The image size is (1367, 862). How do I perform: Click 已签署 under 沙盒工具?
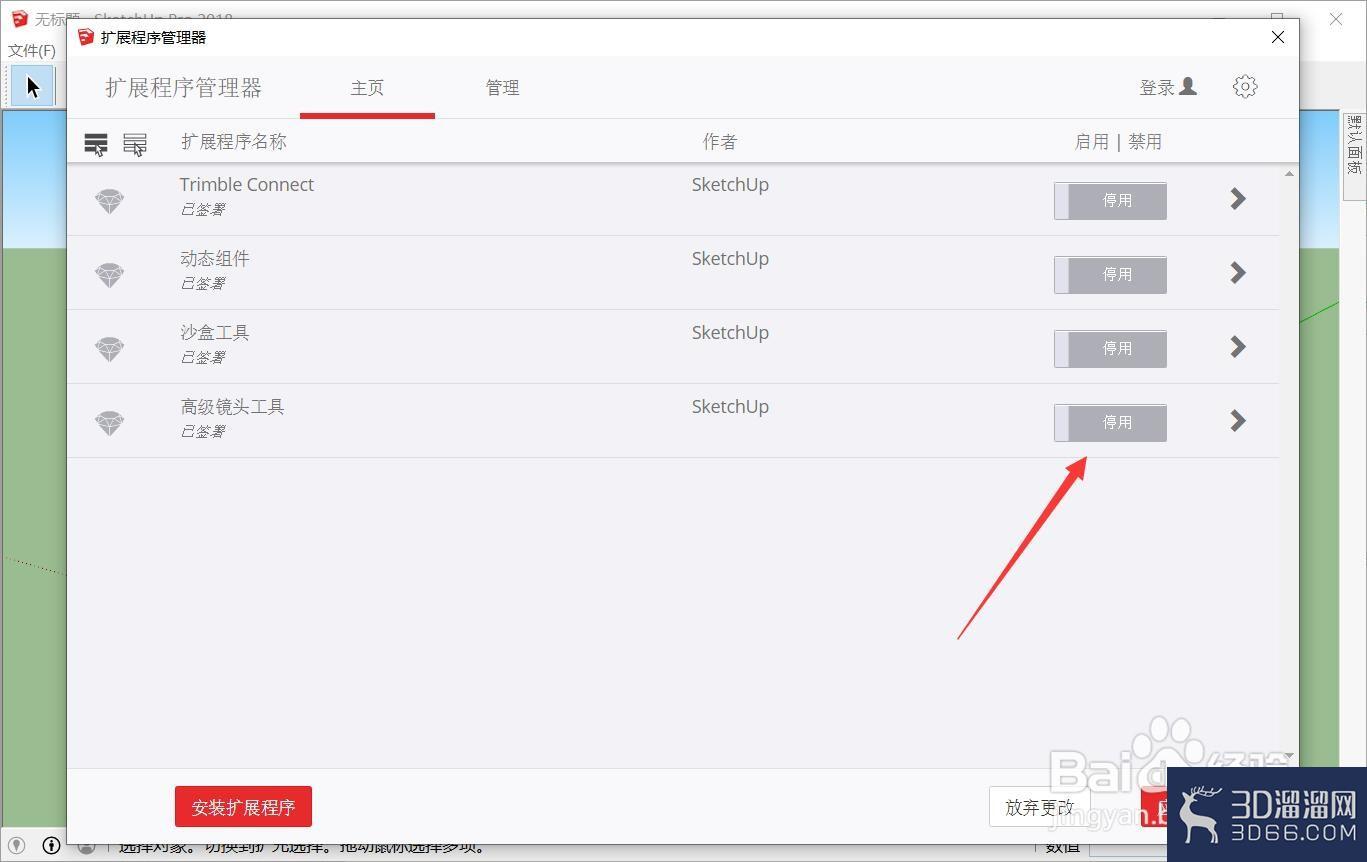pyautogui.click(x=203, y=357)
